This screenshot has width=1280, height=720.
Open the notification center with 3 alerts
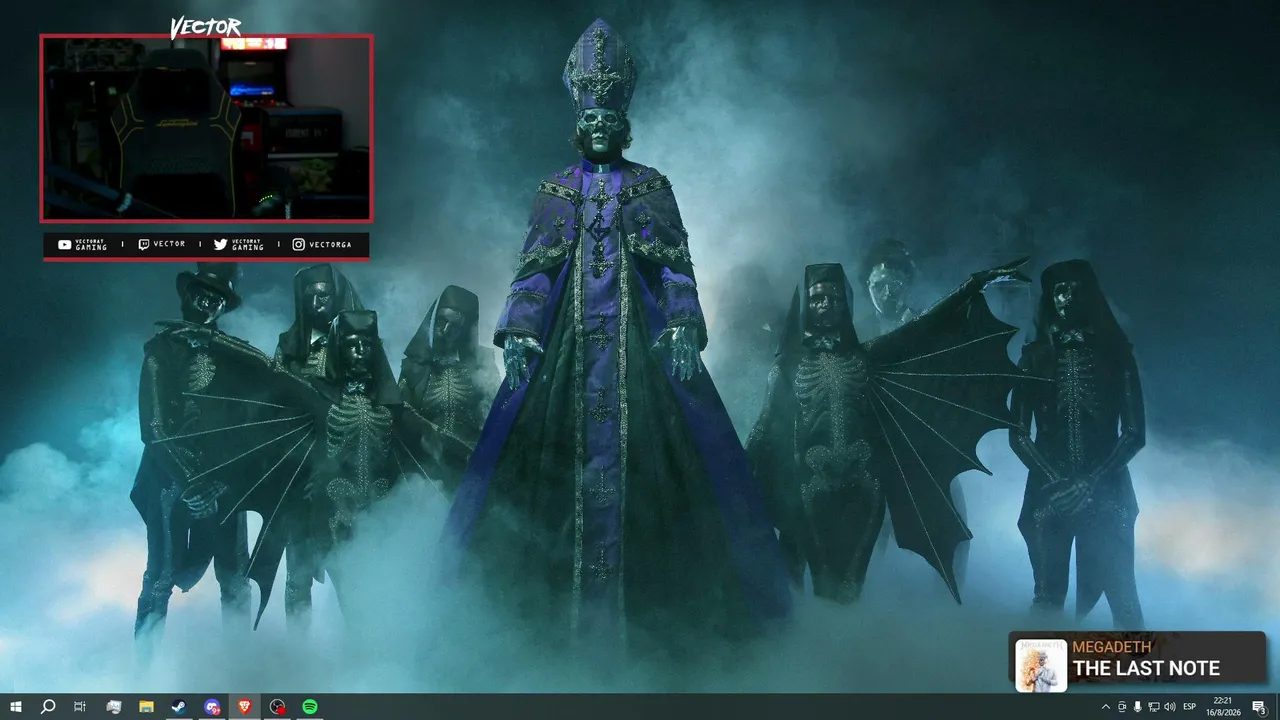[x=1259, y=707]
